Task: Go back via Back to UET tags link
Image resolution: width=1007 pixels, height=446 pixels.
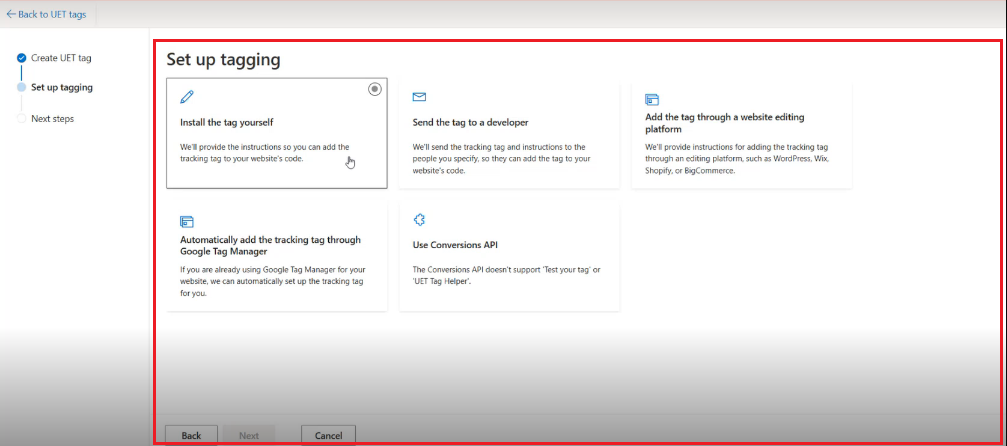Action: click(x=46, y=14)
